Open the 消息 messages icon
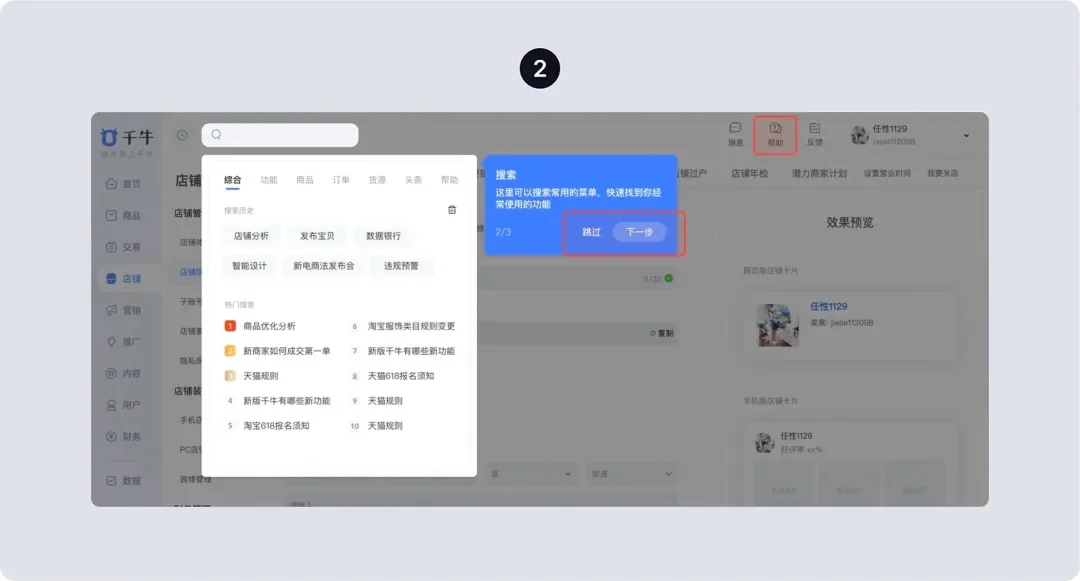This screenshot has height=581, width=1080. tap(736, 135)
